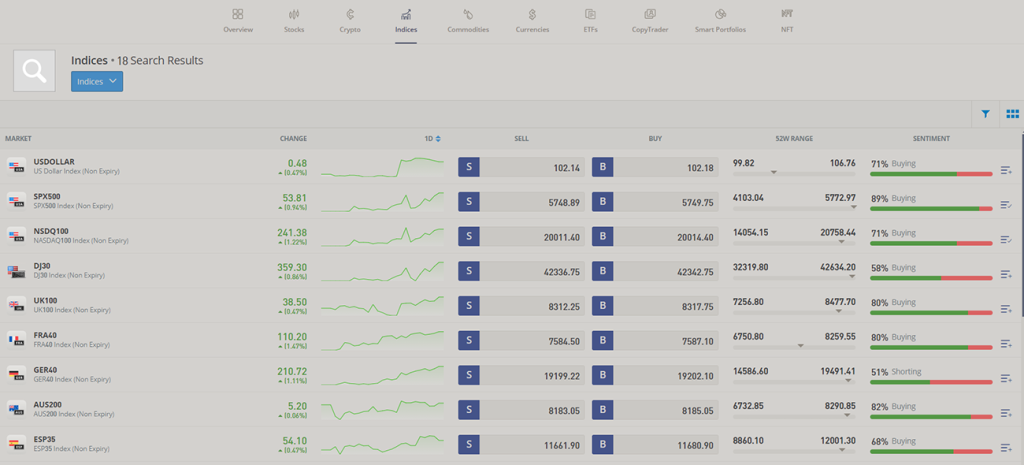Open the 1D timeframe selector
This screenshot has width=1024, height=465.
[432, 138]
